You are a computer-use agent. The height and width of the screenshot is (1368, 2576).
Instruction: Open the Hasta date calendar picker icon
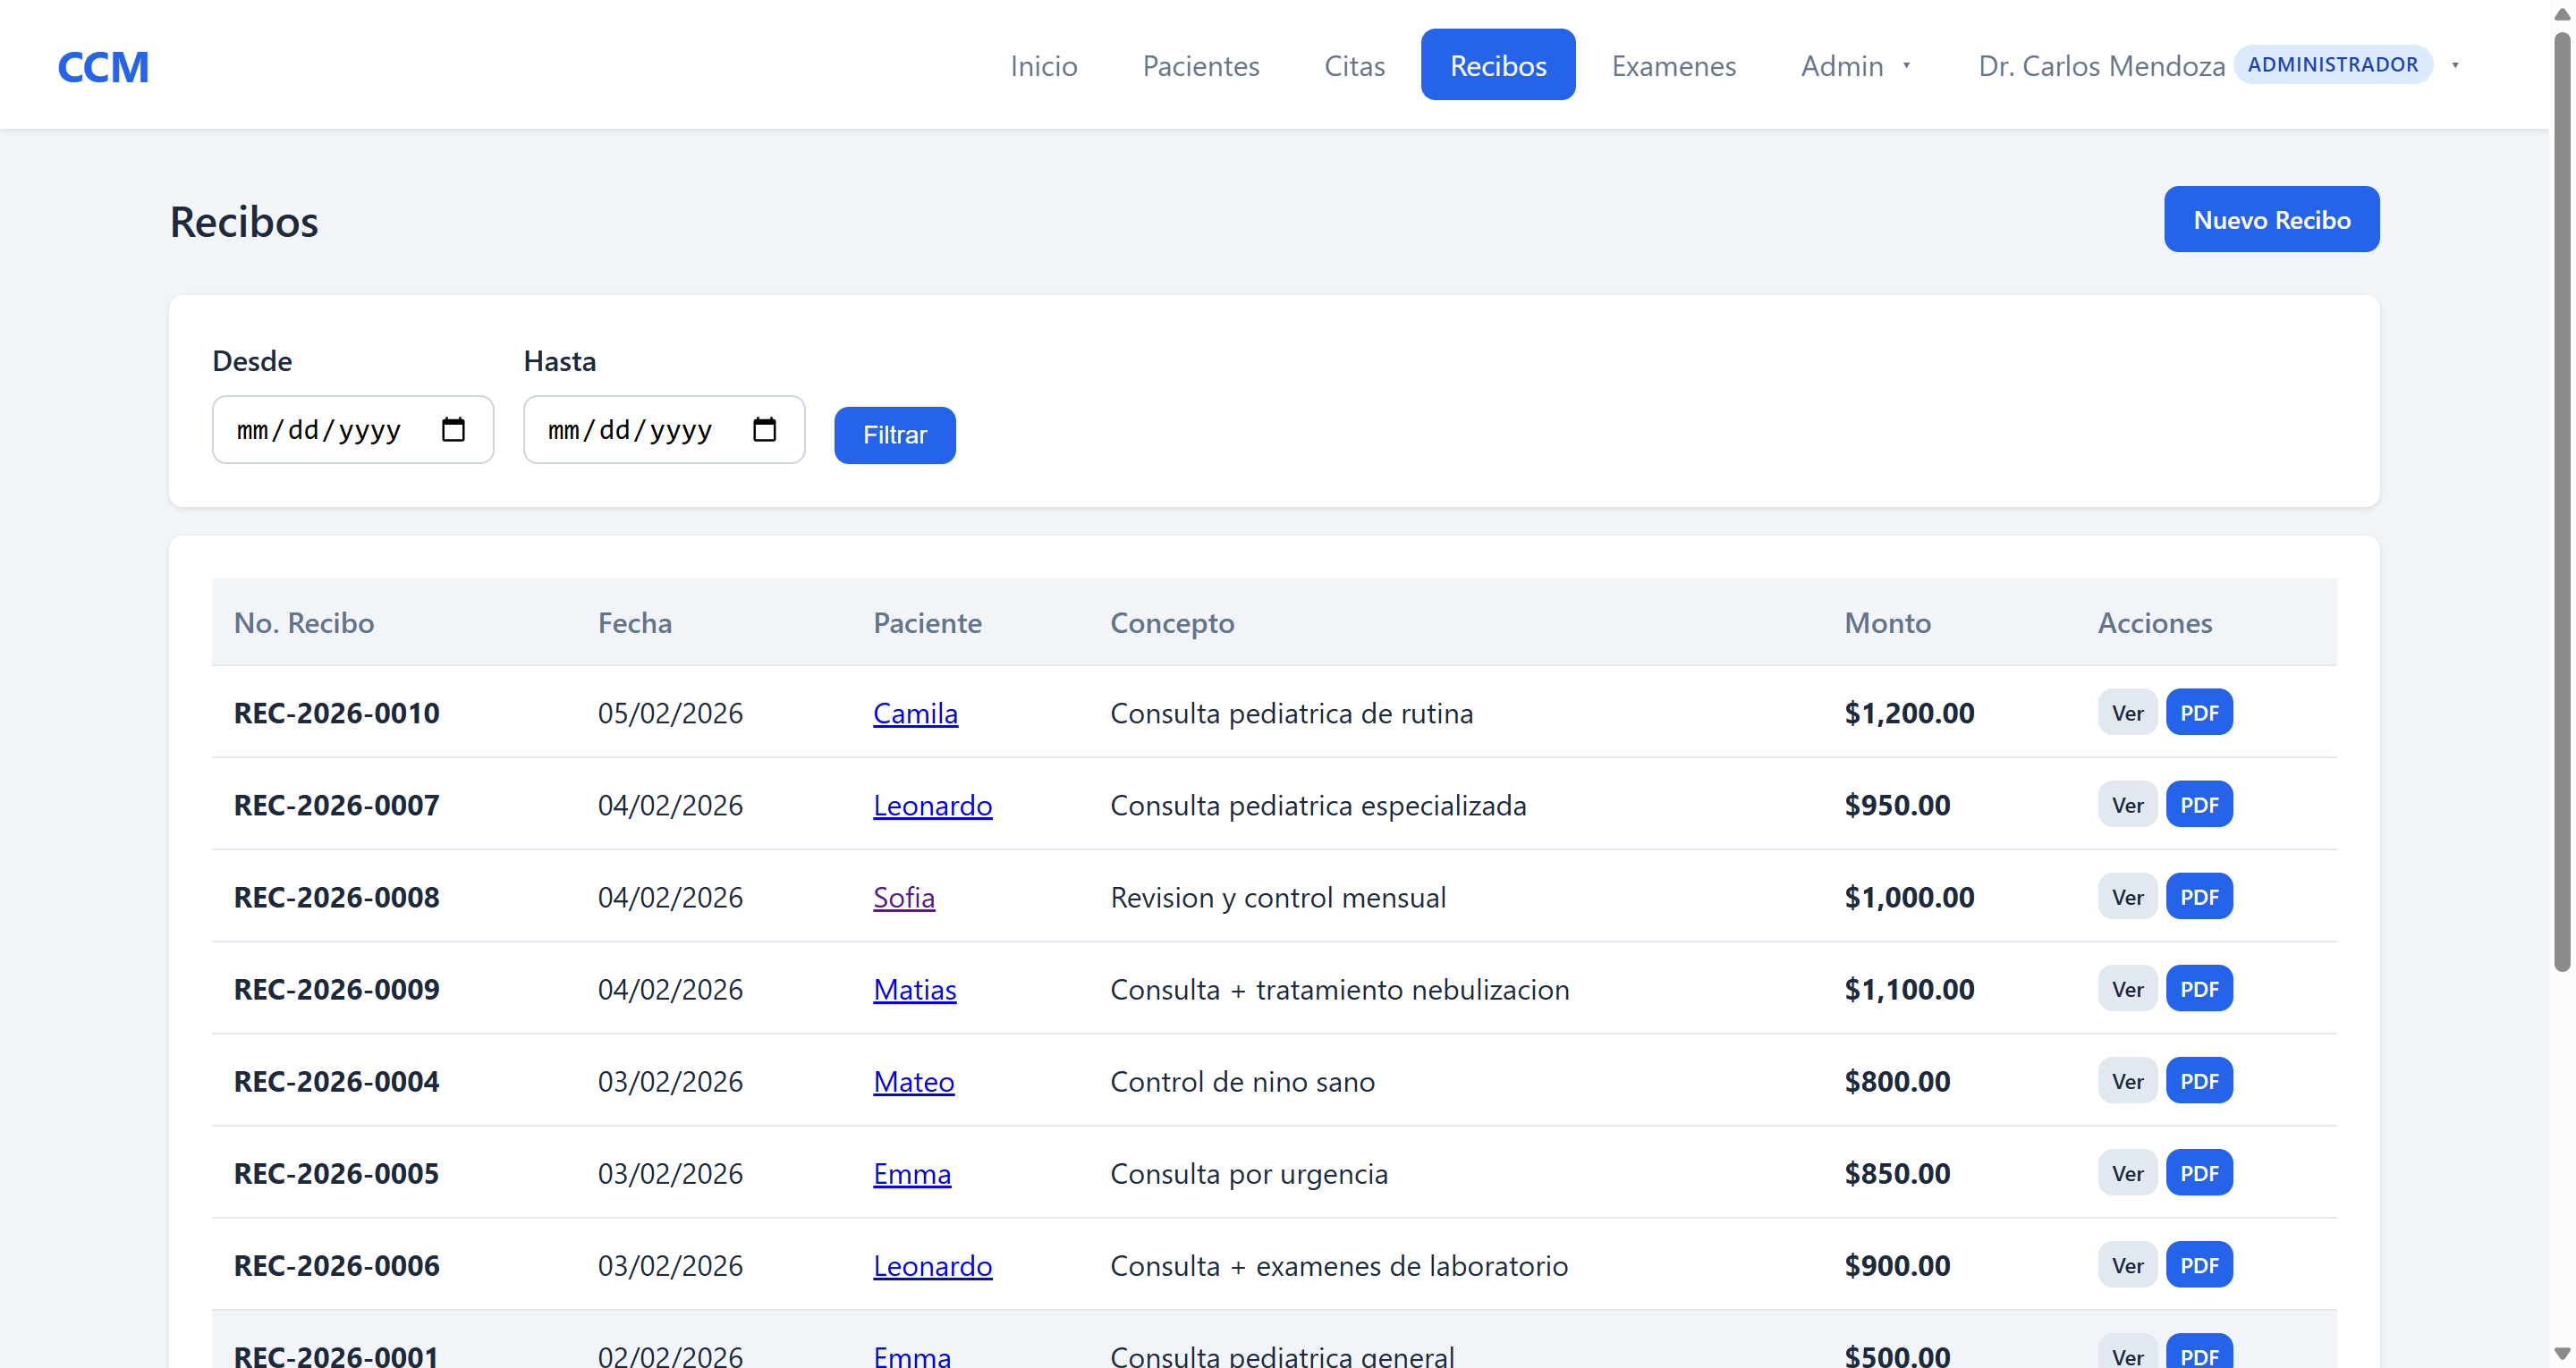[x=764, y=430]
